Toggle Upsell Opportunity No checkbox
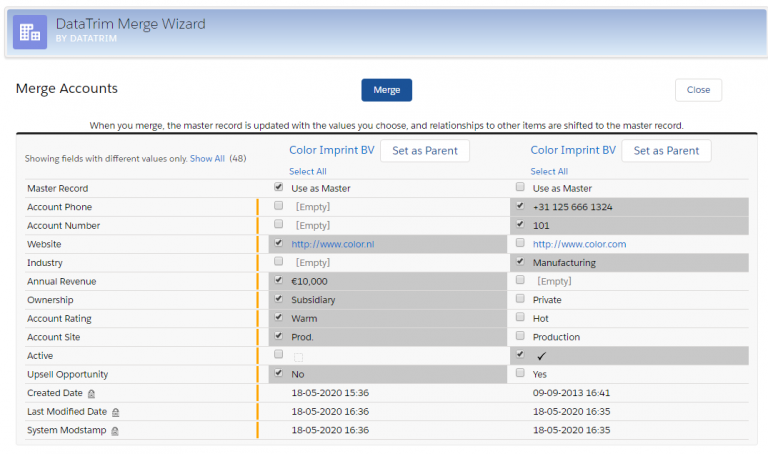 tap(279, 373)
